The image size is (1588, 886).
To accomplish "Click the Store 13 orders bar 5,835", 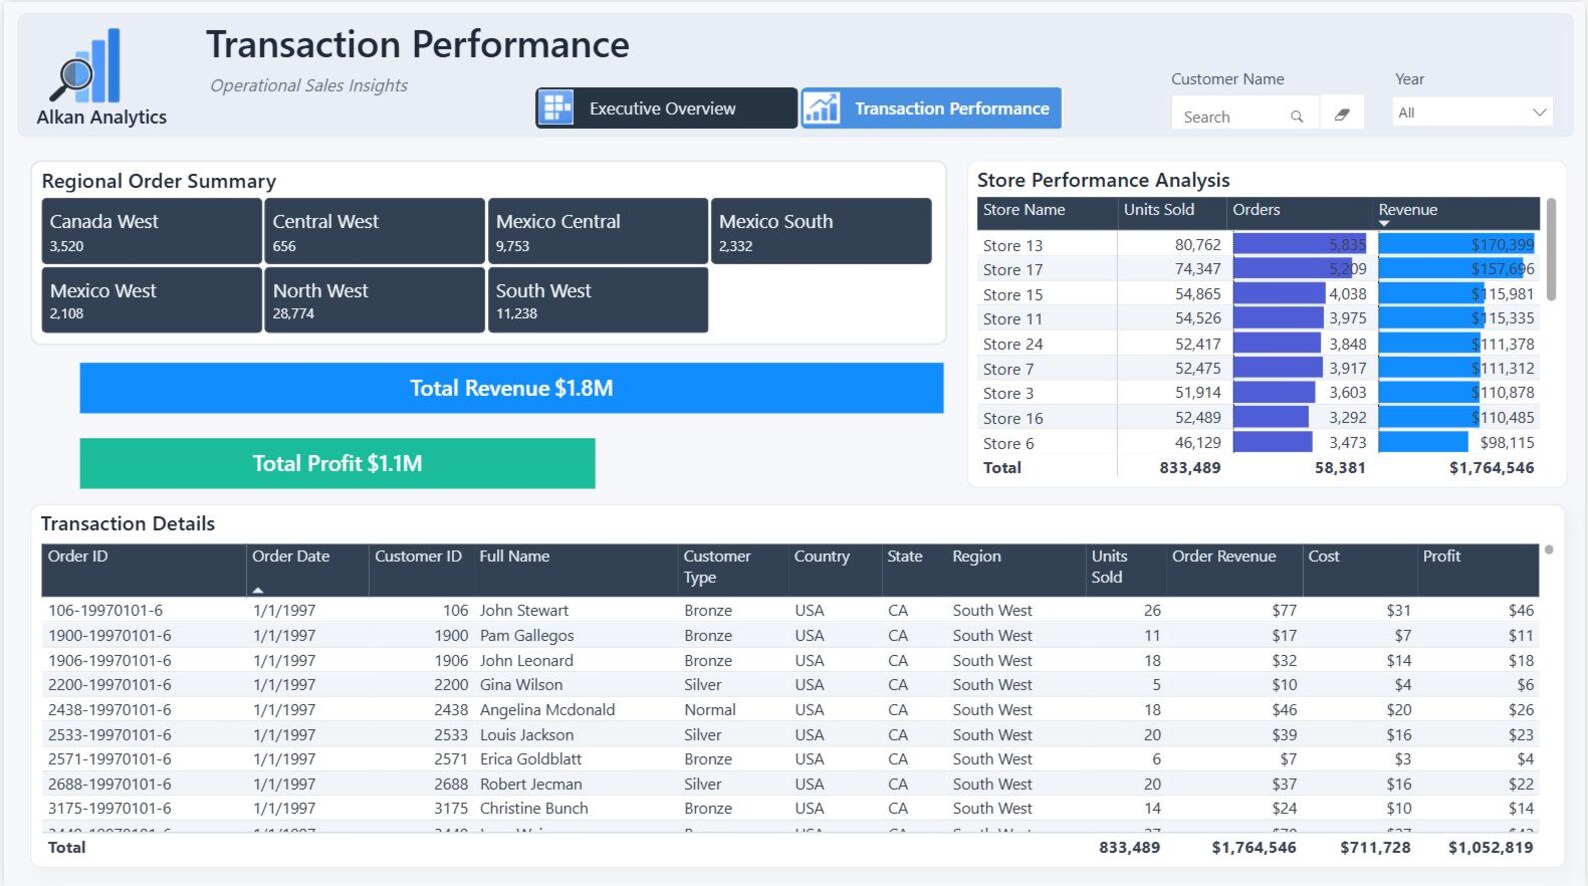I will (1299, 245).
